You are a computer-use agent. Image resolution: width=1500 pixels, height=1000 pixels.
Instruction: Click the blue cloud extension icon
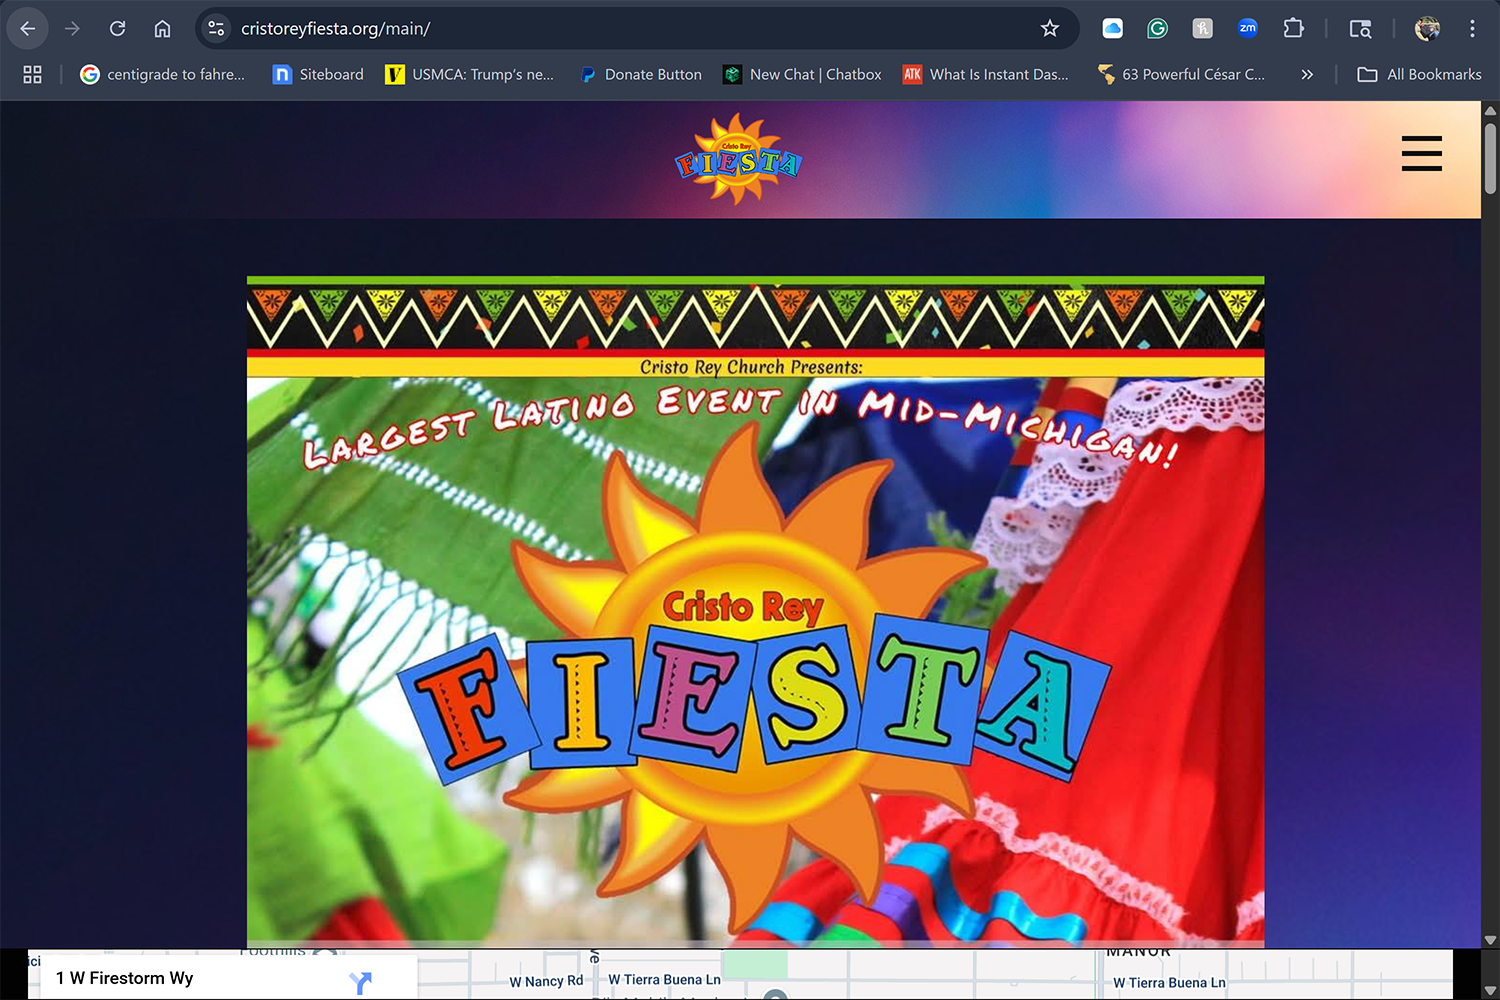[x=1111, y=28]
